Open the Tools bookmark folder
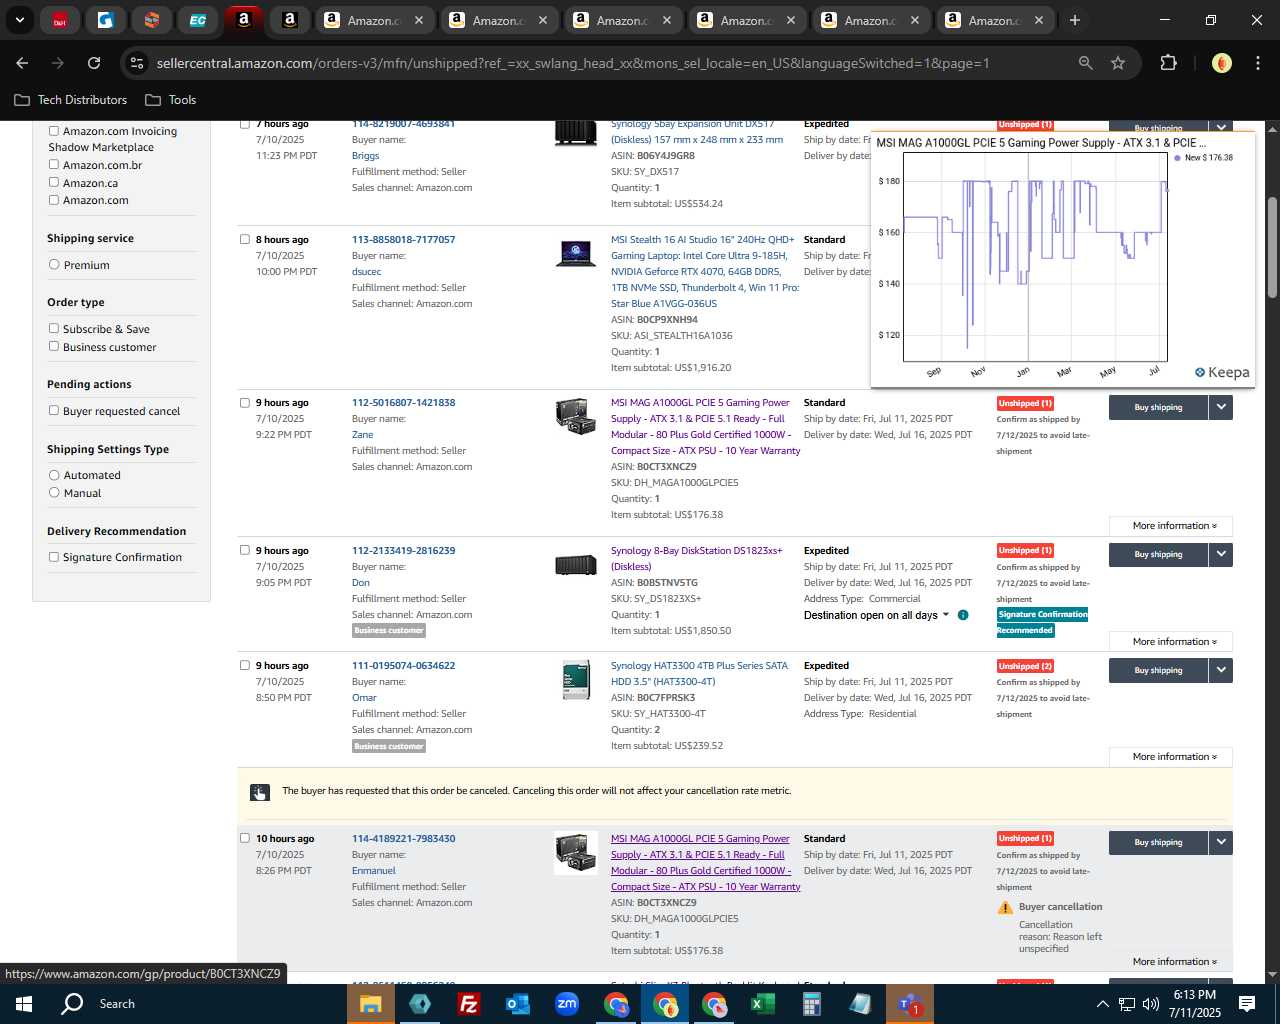The width and height of the screenshot is (1280, 1024). (x=171, y=100)
